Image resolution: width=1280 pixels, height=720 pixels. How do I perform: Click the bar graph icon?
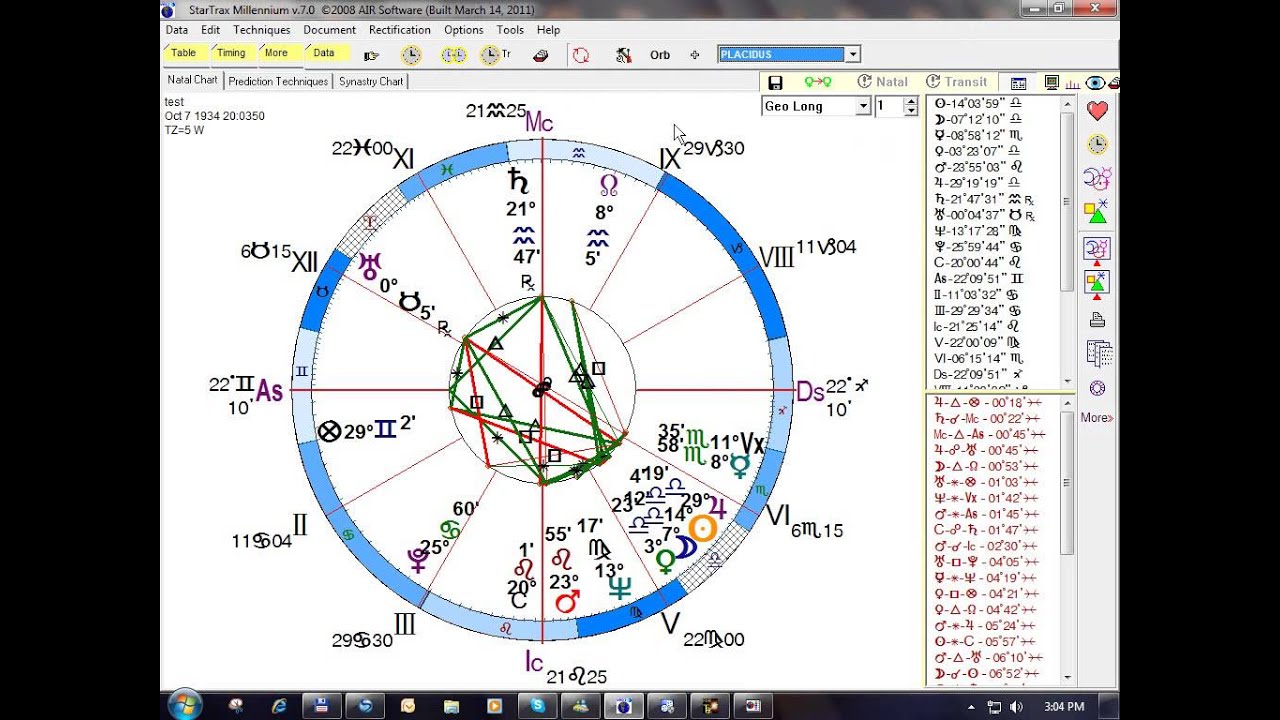pos(1072,83)
